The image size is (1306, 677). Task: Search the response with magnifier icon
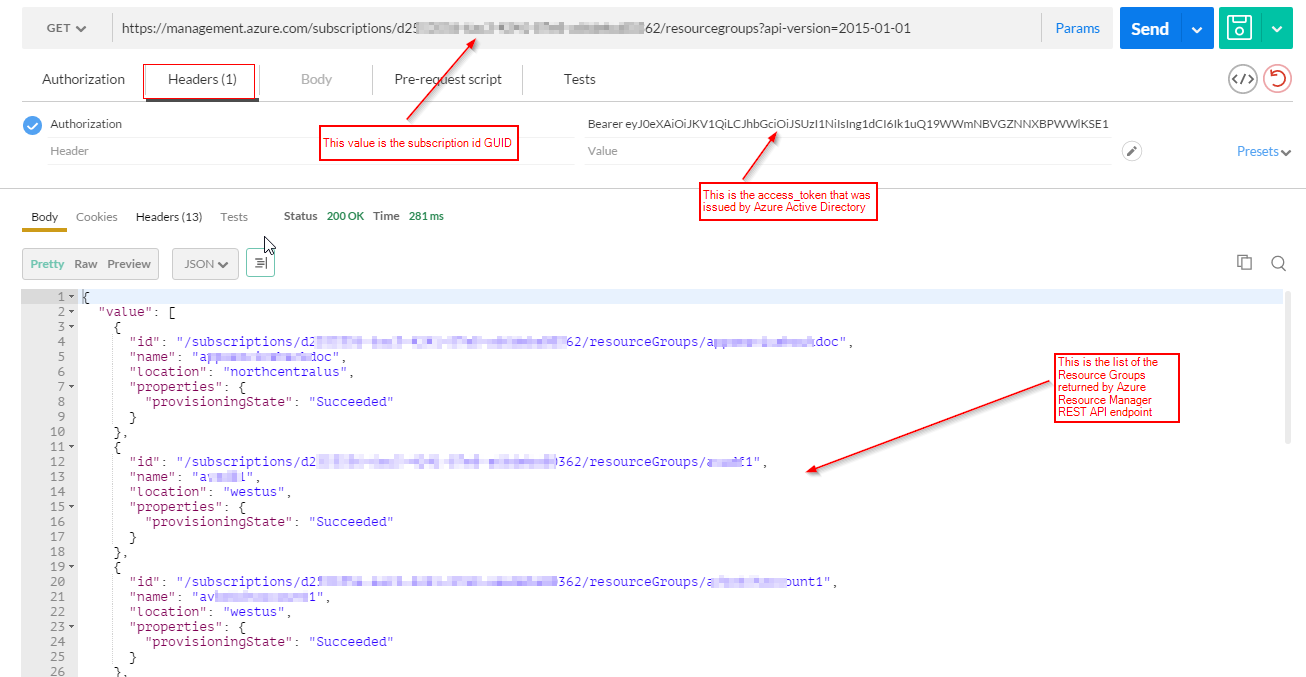click(x=1278, y=264)
